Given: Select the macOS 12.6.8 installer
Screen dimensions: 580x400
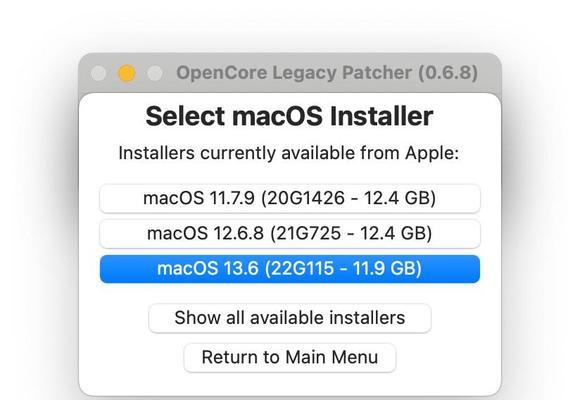Looking at the screenshot, I should point(290,233).
